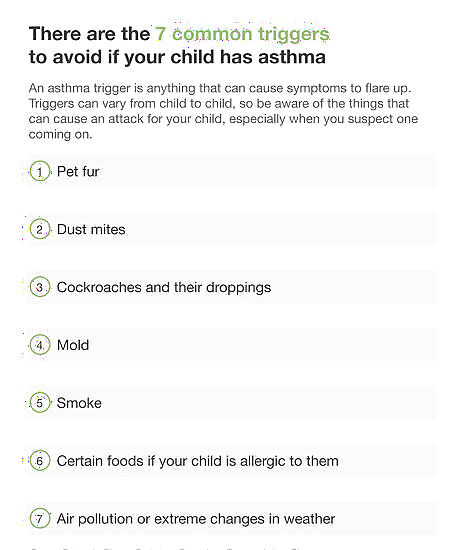Click the There are the heading words

pos(89,34)
